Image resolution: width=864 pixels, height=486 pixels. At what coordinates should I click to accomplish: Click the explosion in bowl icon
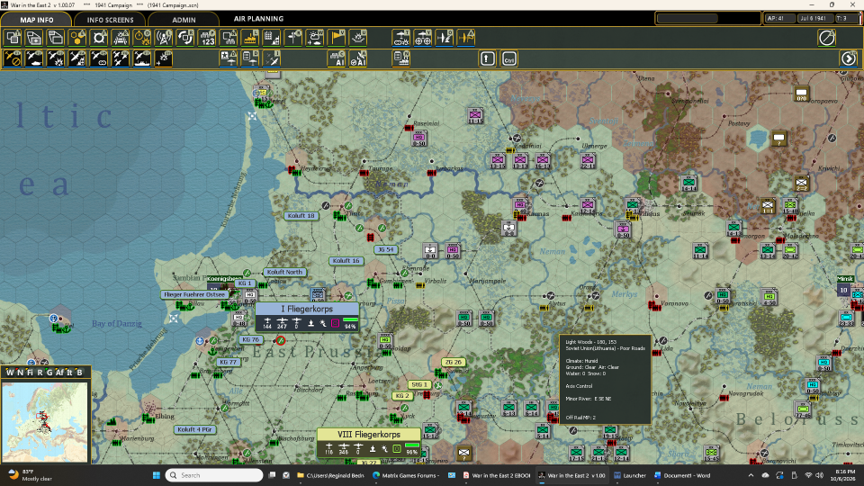(358, 38)
